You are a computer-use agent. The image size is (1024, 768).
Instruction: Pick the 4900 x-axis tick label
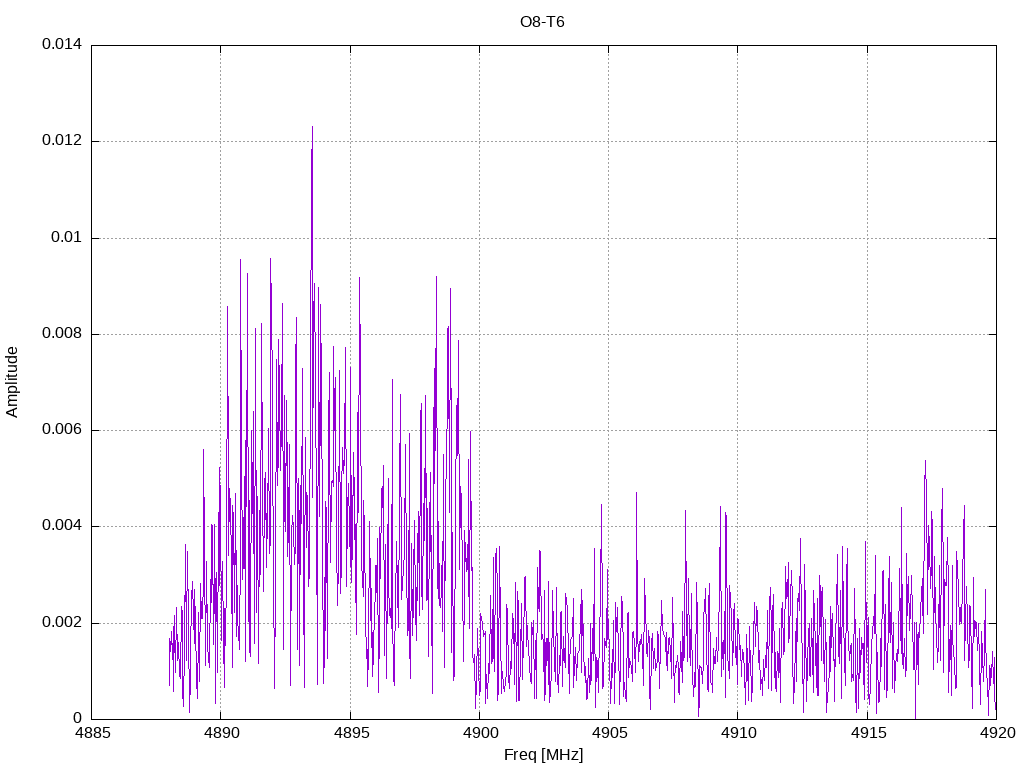point(479,734)
